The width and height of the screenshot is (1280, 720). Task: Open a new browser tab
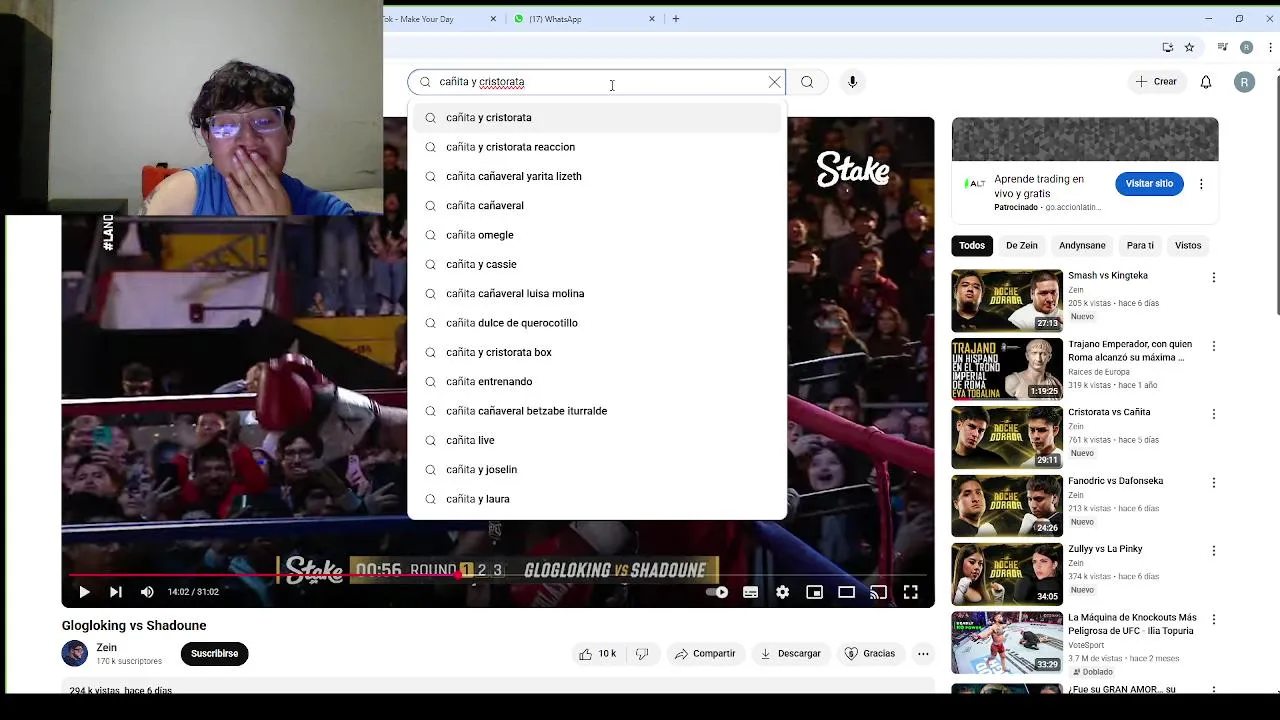676,19
